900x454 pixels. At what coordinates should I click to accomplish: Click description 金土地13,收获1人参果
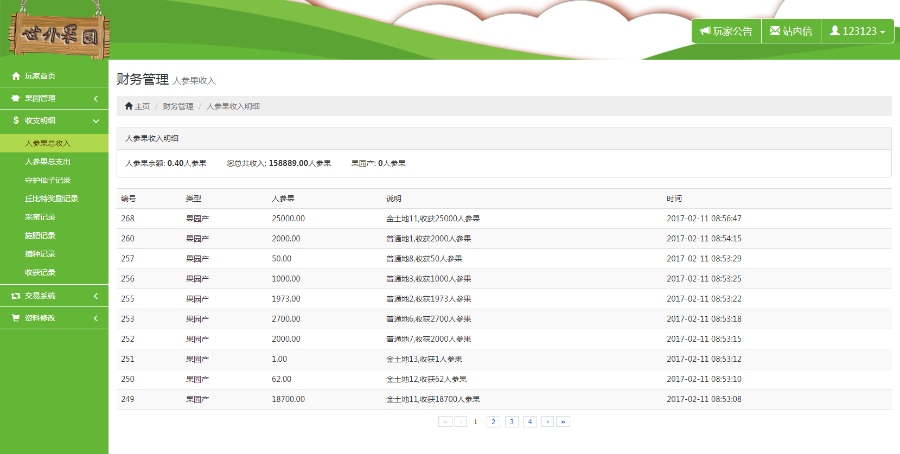[424, 359]
